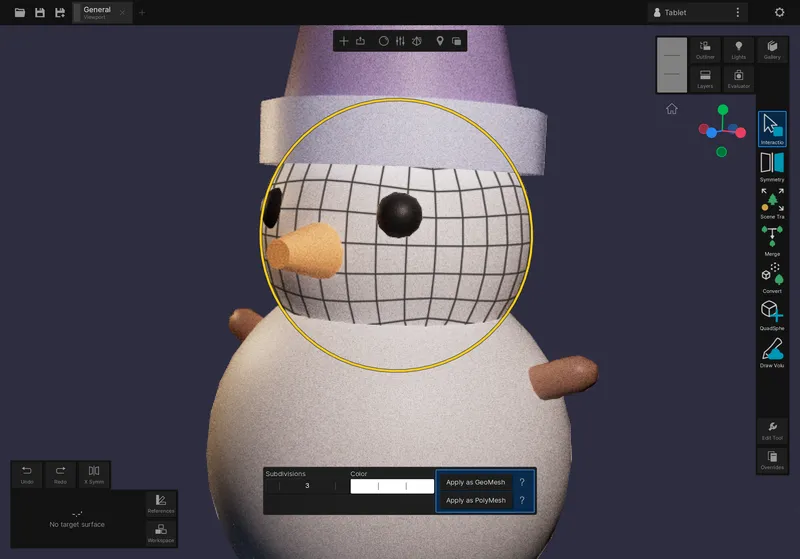Click the Subdivisions value field
Screen dimensions: 800x559
tap(307, 486)
